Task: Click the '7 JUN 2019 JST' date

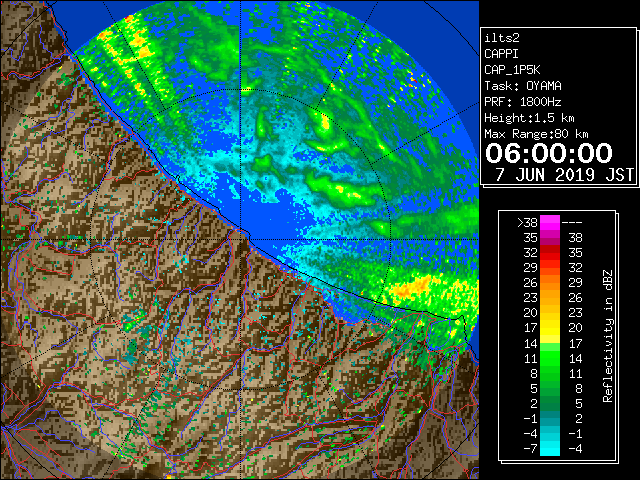Action: pyautogui.click(x=564, y=175)
